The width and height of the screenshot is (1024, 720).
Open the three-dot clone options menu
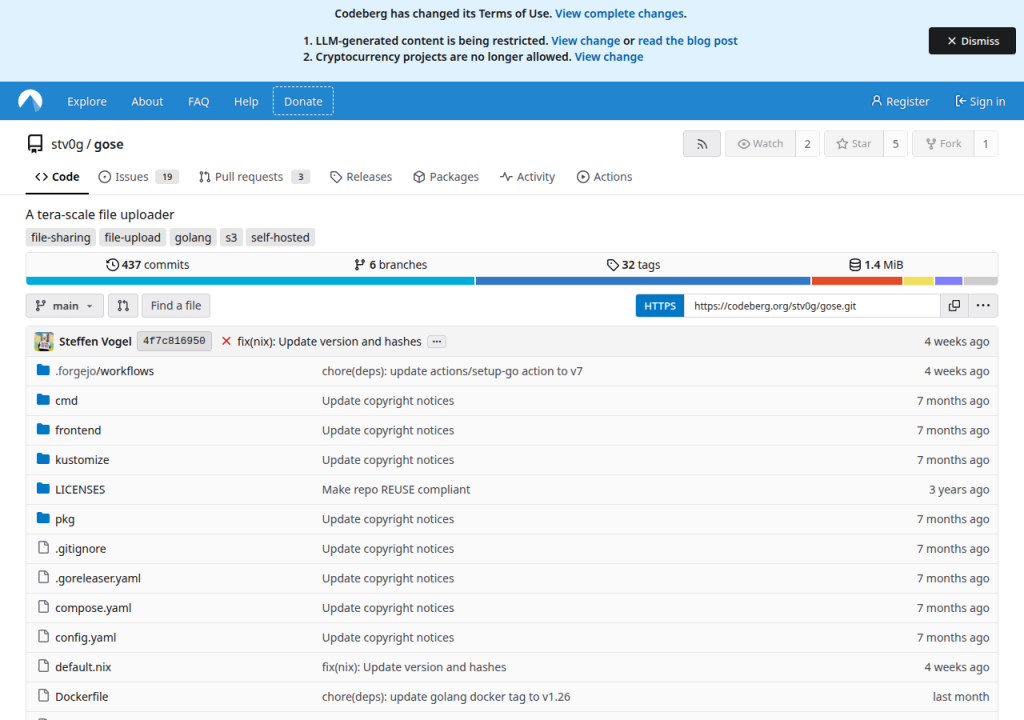(983, 306)
